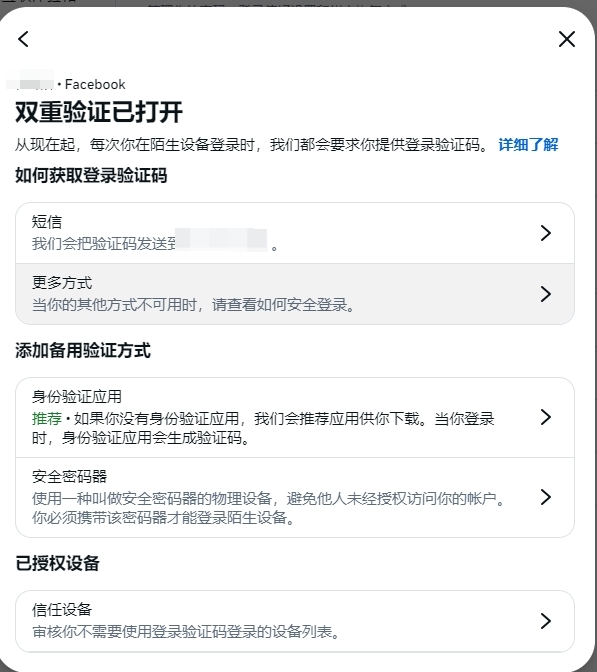This screenshot has height=672, width=597.
Task: Click the Facebook account label
Action: [x=95, y=84]
